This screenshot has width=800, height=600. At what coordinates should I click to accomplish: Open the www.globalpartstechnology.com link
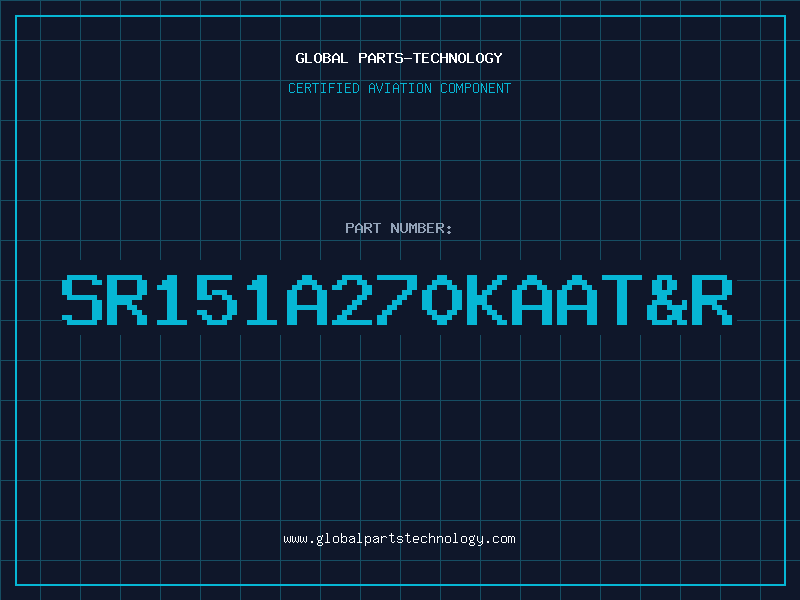(x=399, y=539)
